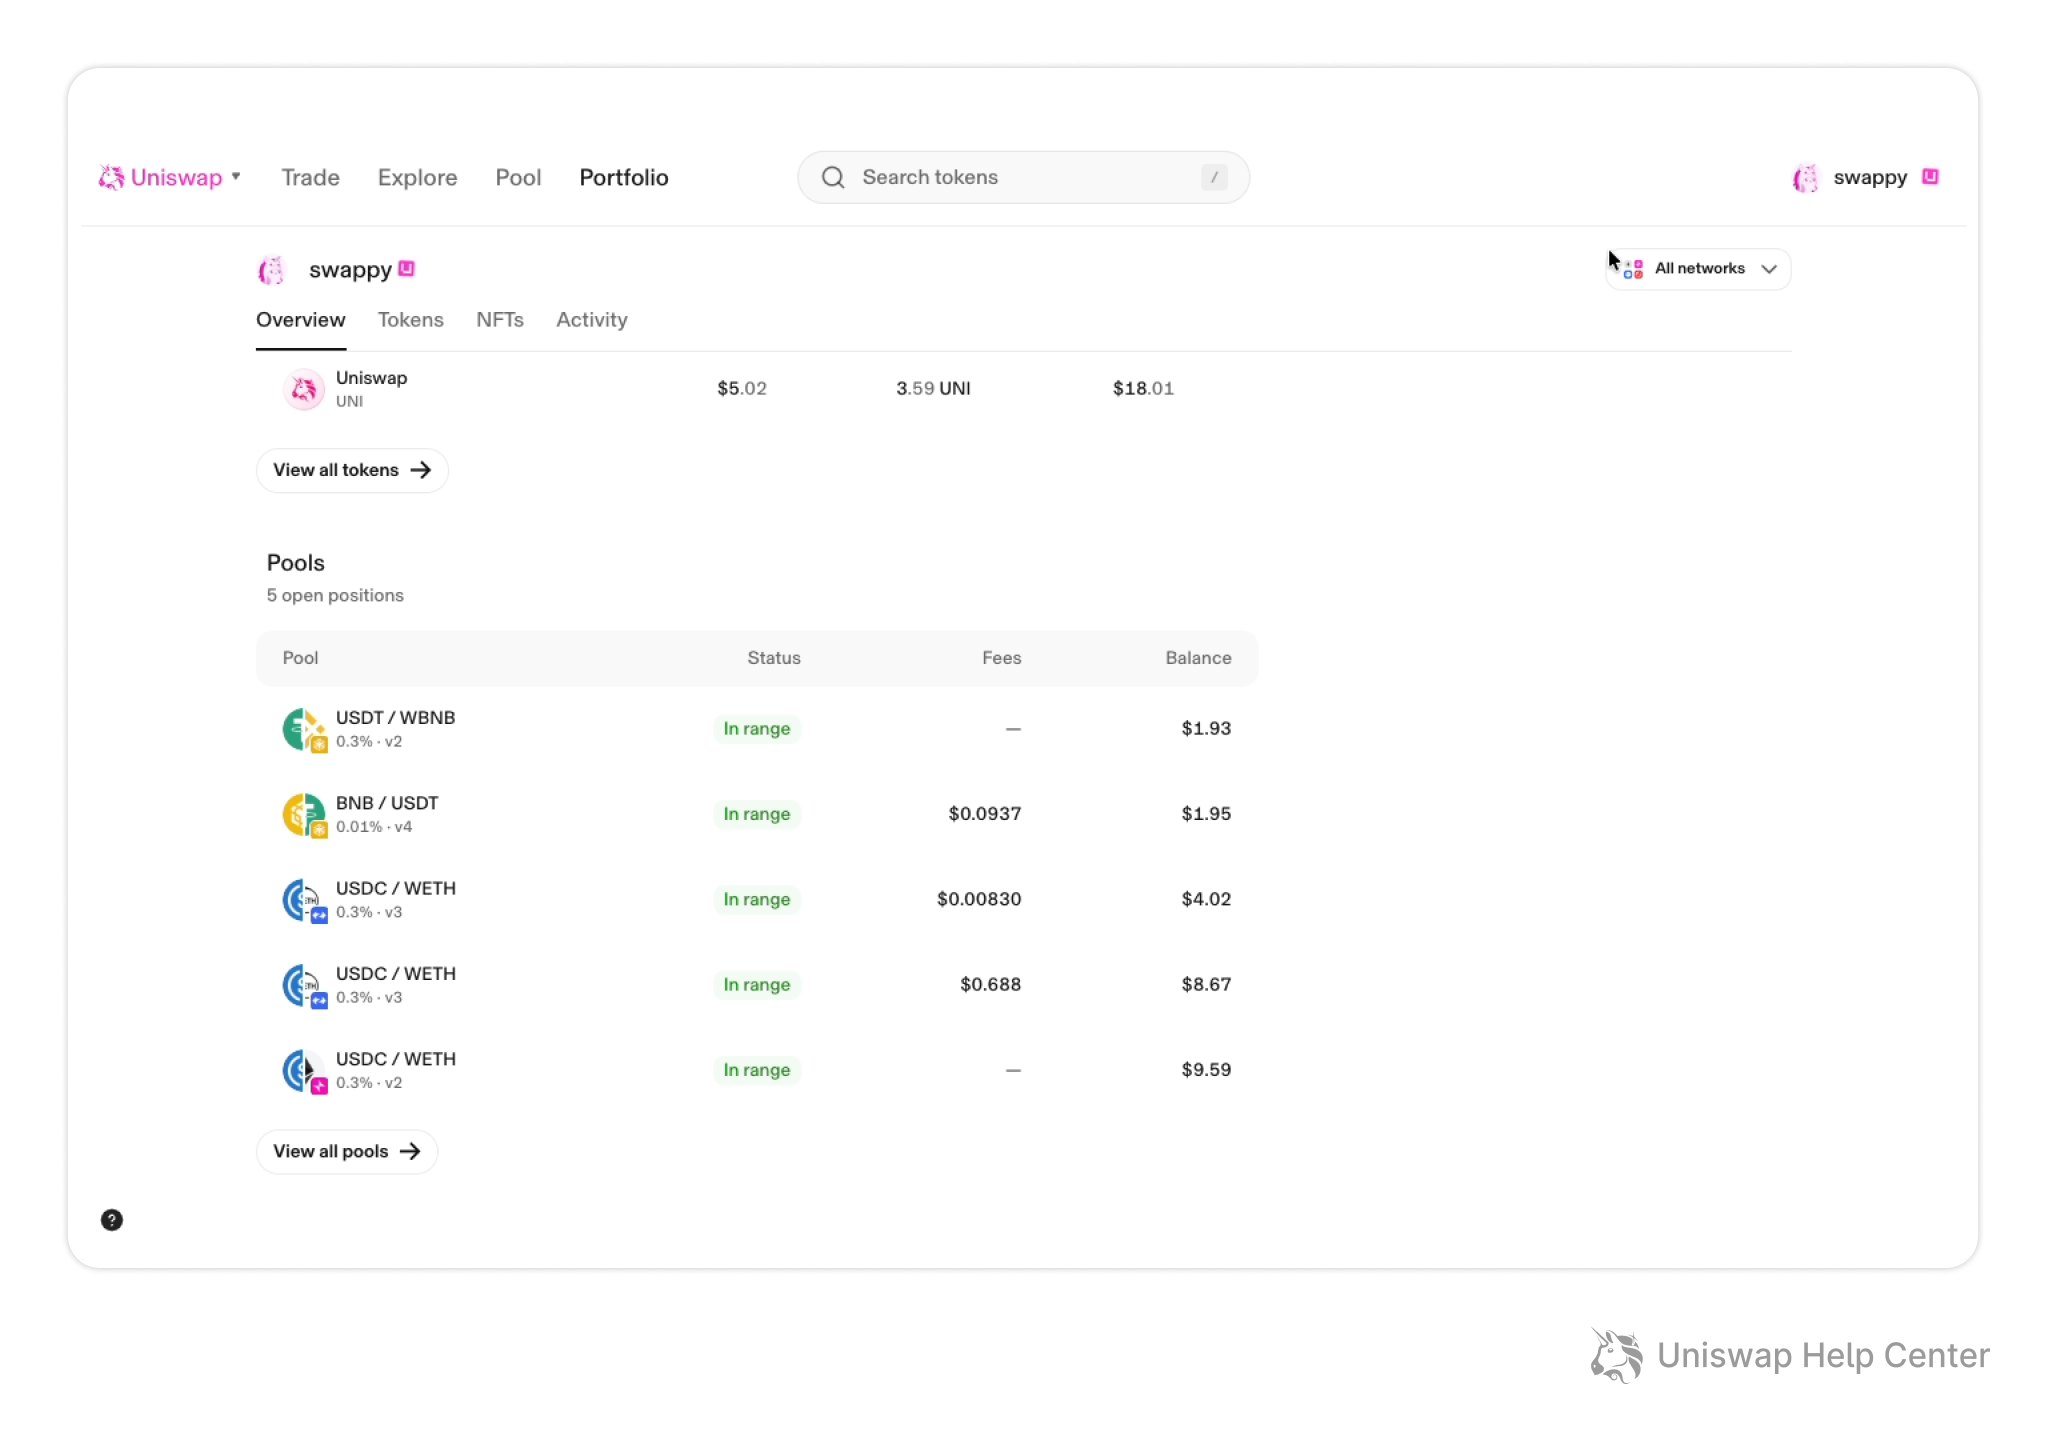
Task: Click View all tokens button
Action: pyautogui.click(x=352, y=470)
